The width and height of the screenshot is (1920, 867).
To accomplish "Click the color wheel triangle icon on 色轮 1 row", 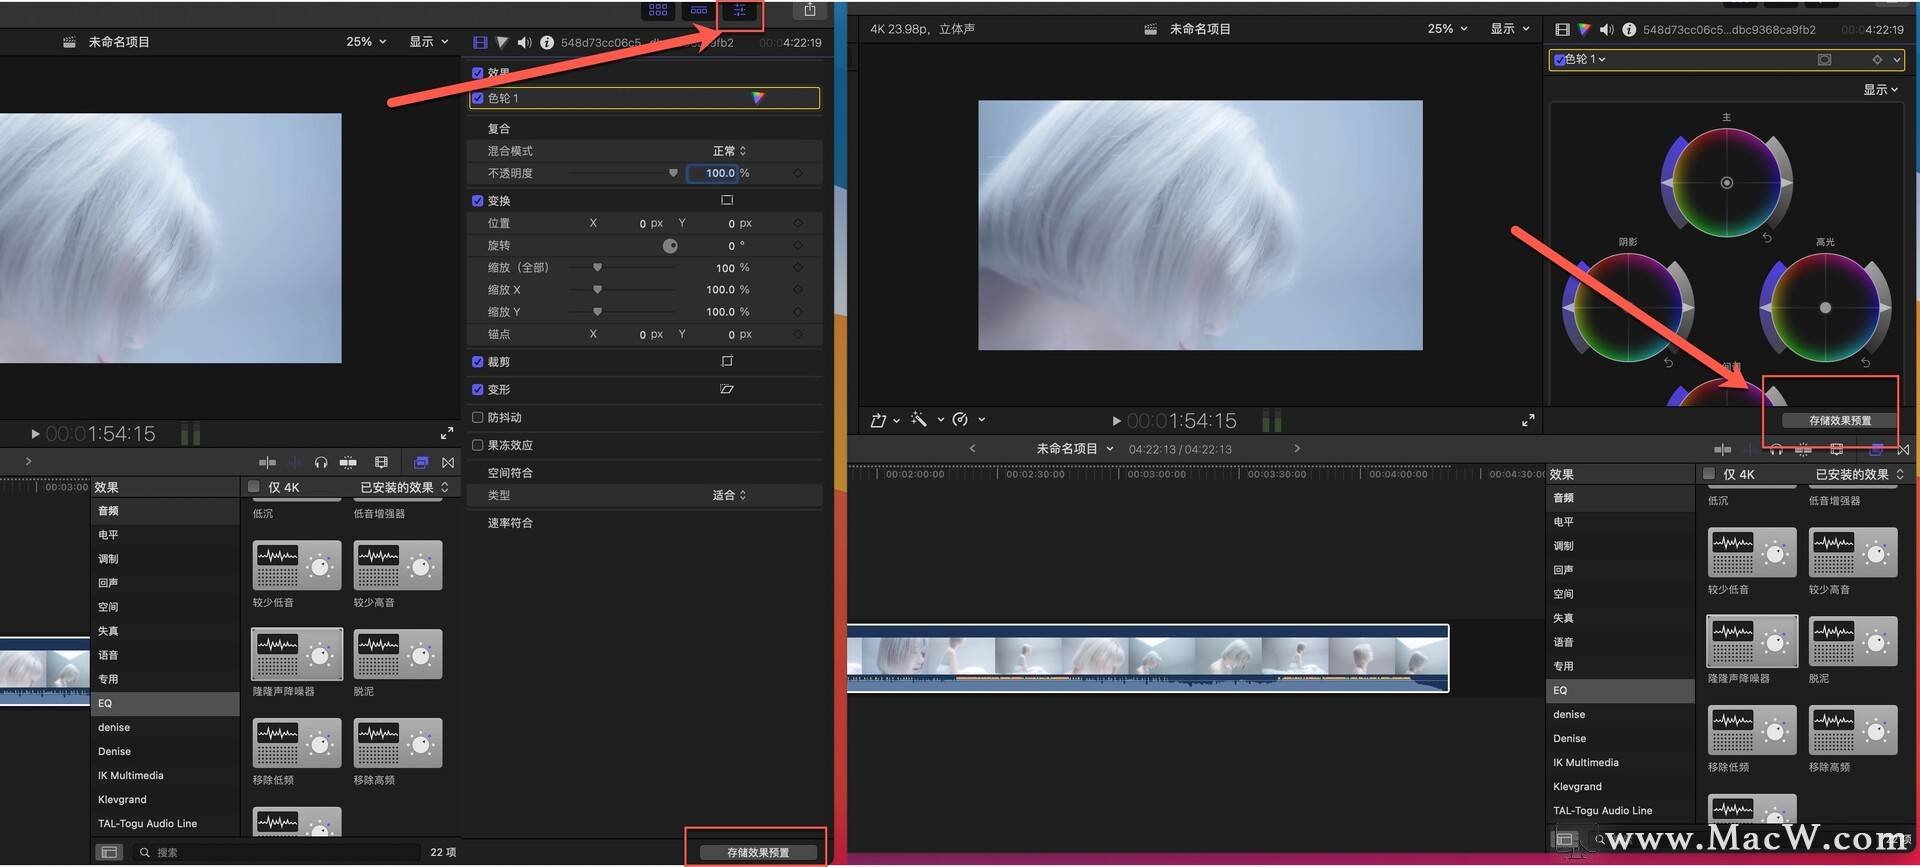I will point(758,98).
